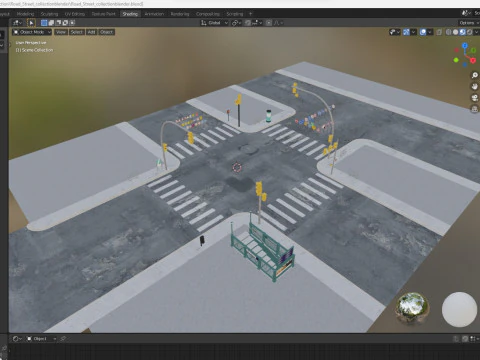This screenshot has height=360, width=480.
Task: Open the pivot point dropdown
Action: point(236,23)
